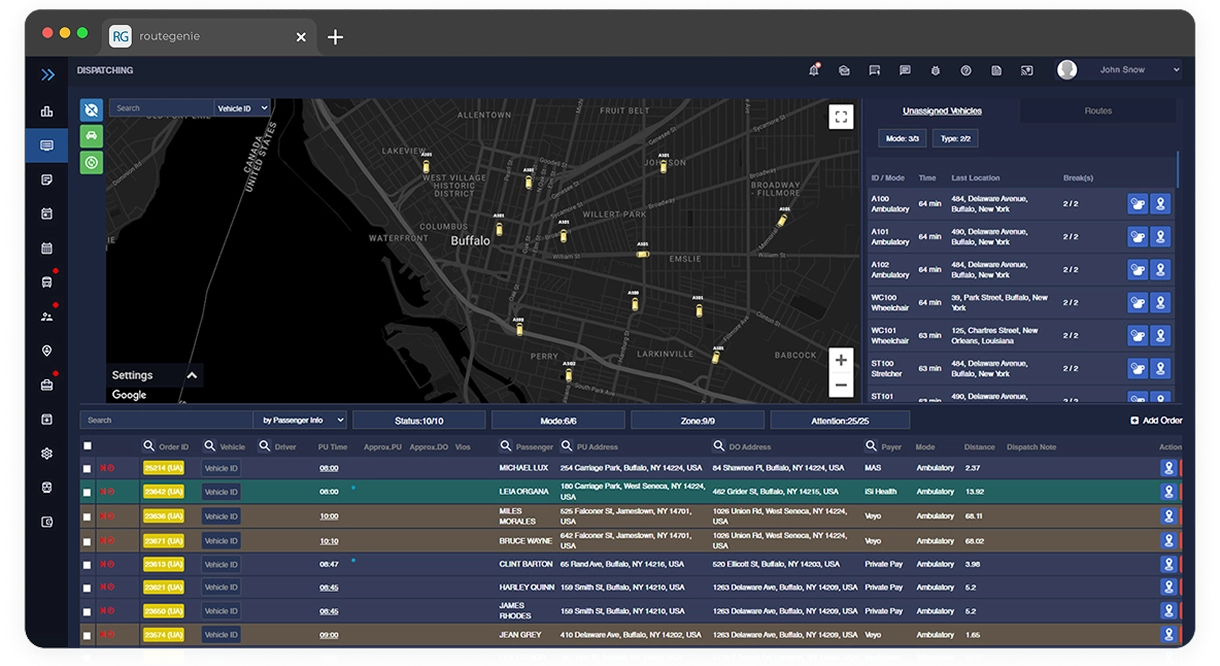Switch to the Routes tab
The image size is (1220, 666).
click(x=1097, y=110)
